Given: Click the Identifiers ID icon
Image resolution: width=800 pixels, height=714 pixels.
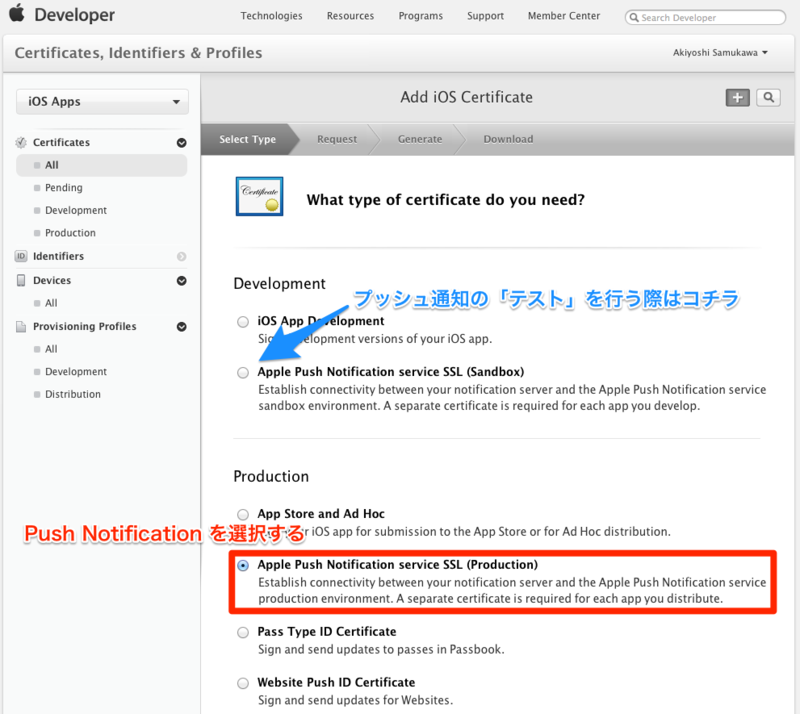Looking at the screenshot, I should (21, 256).
